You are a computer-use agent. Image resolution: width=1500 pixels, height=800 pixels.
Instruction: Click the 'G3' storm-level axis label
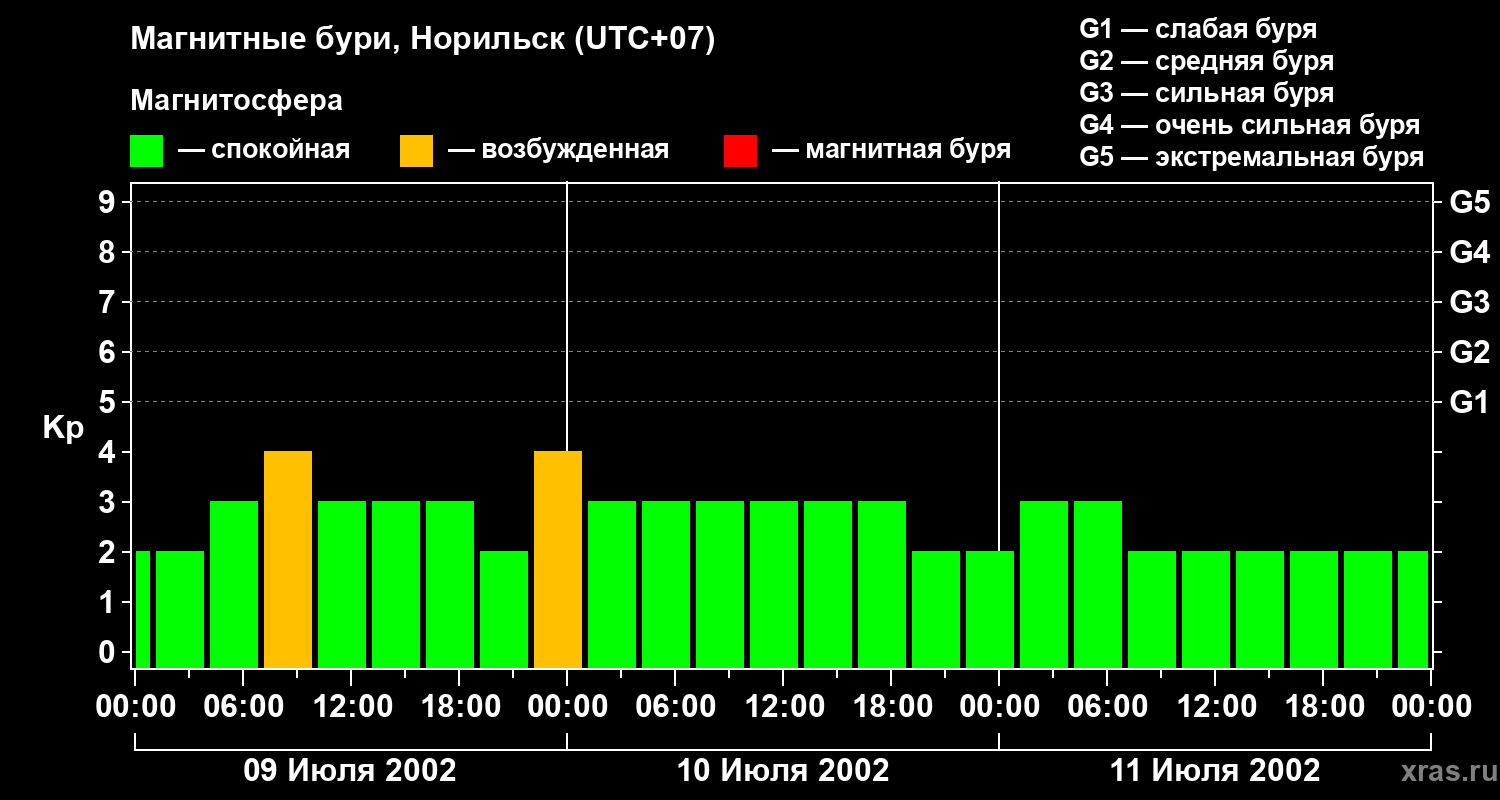pyautogui.click(x=1470, y=302)
